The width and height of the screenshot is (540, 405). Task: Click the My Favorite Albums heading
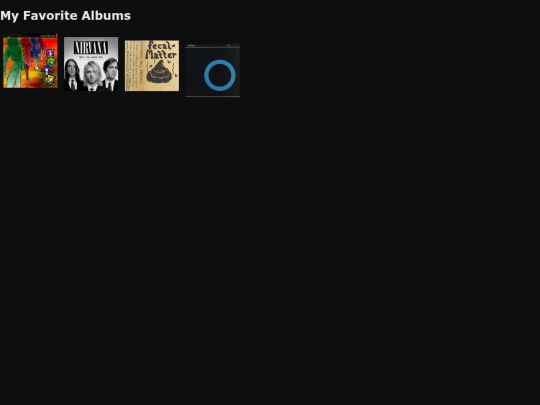65,15
